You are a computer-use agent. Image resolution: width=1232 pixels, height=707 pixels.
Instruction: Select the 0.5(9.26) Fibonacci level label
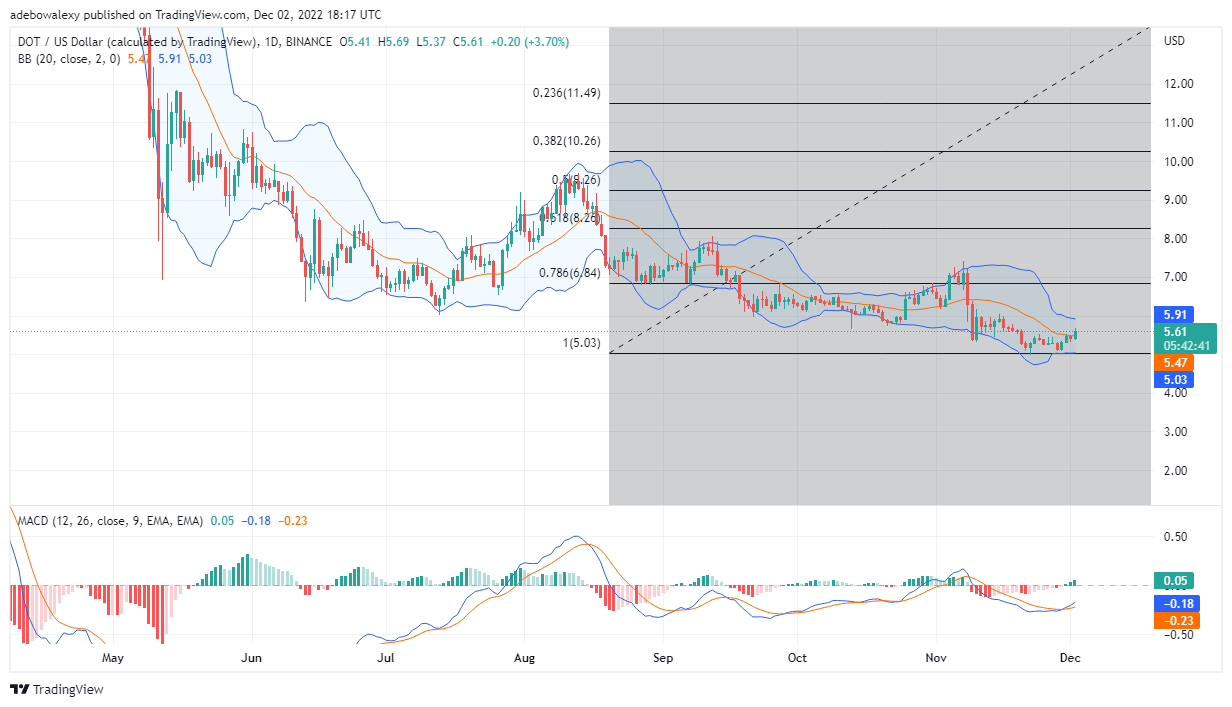[x=575, y=180]
